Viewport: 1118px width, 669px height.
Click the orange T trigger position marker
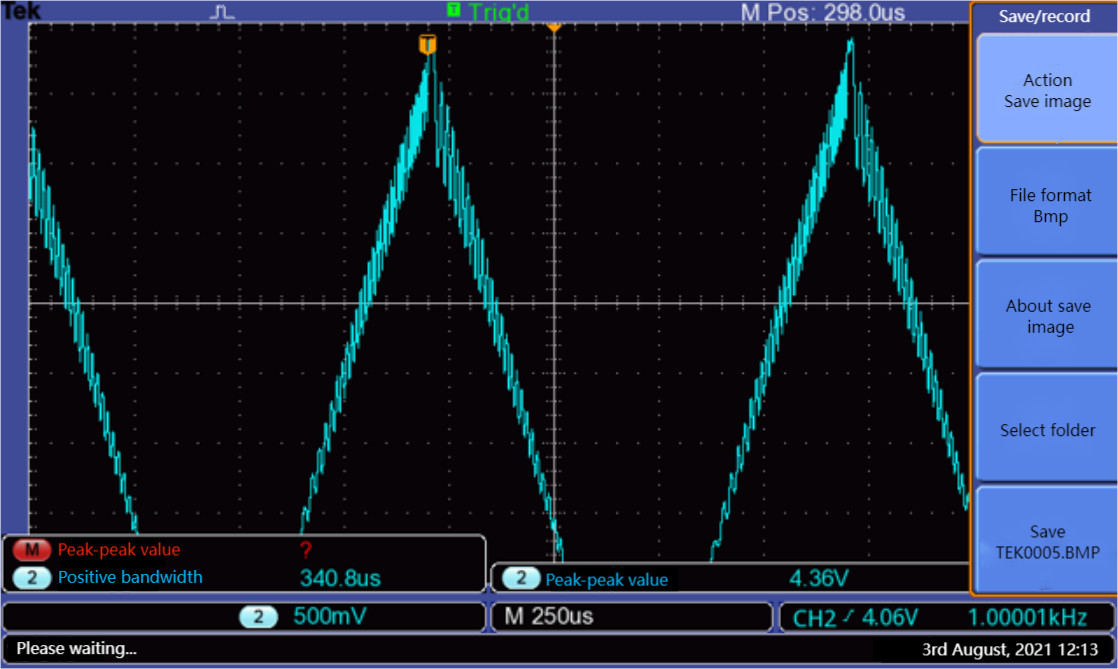pyautogui.click(x=427, y=44)
